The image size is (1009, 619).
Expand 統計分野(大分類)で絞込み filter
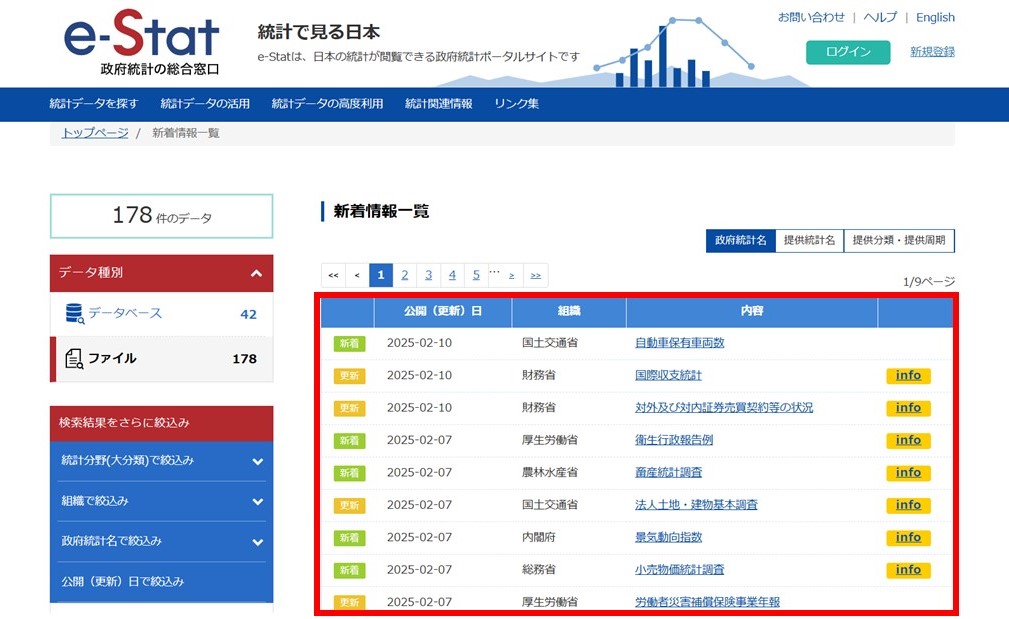pyautogui.click(x=257, y=461)
